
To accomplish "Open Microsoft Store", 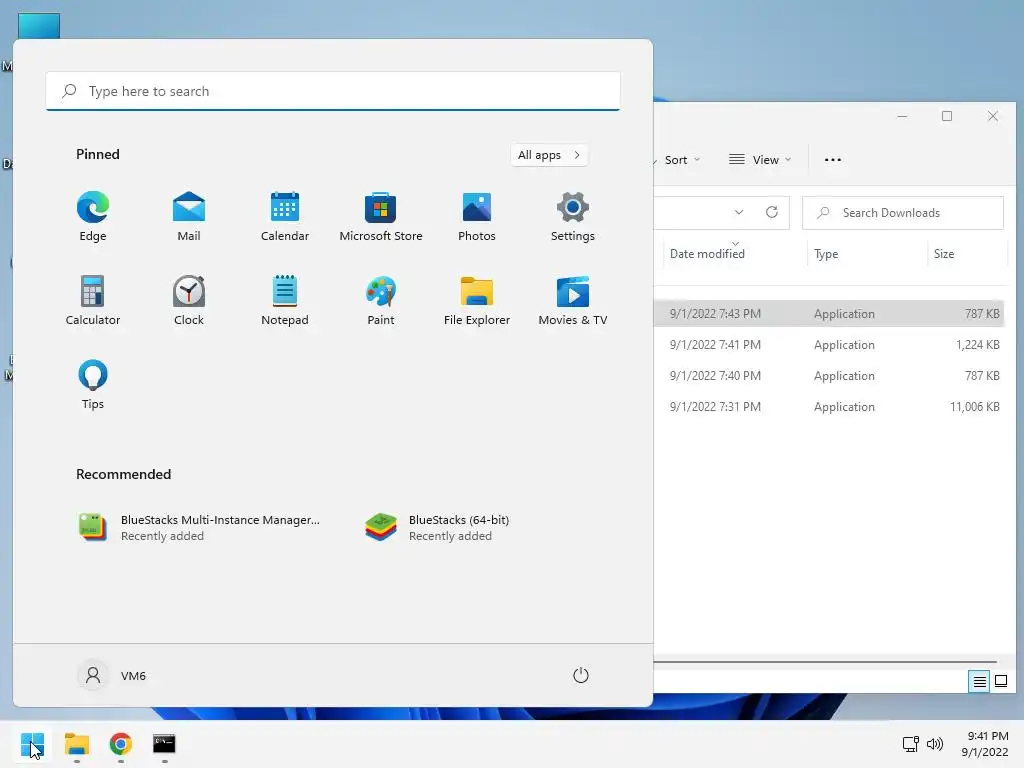I will [x=381, y=217].
